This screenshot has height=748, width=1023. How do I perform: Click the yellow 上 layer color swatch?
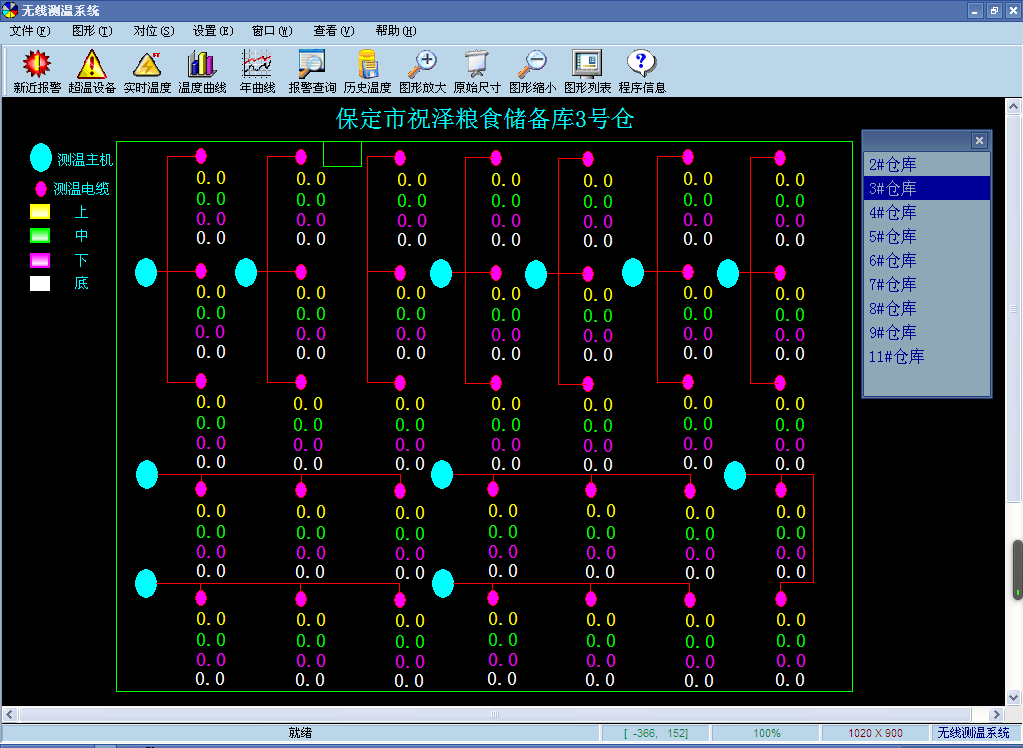pyautogui.click(x=40, y=211)
